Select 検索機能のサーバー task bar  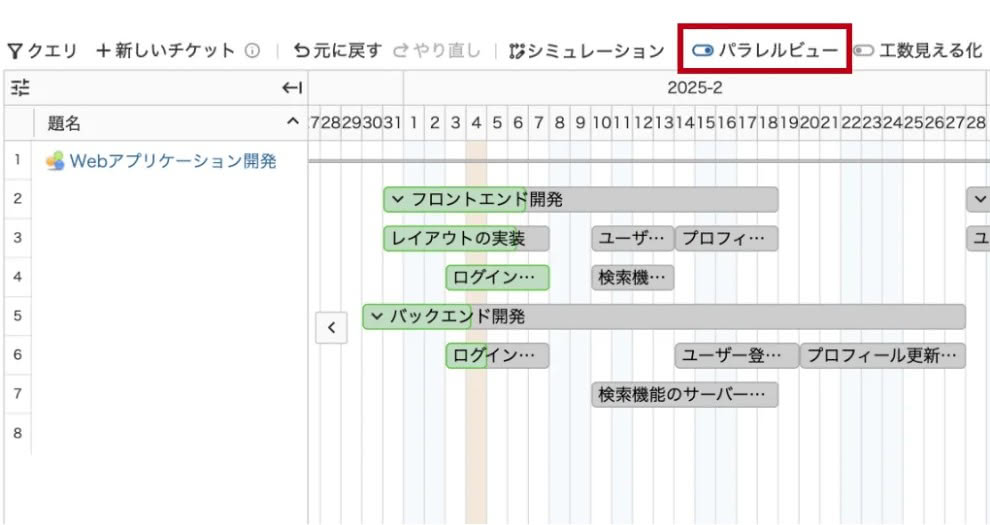684,395
